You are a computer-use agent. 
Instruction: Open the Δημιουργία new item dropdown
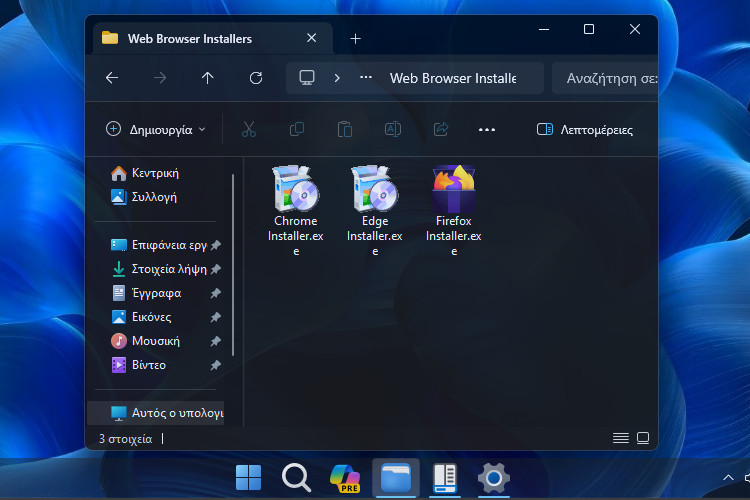(156, 129)
